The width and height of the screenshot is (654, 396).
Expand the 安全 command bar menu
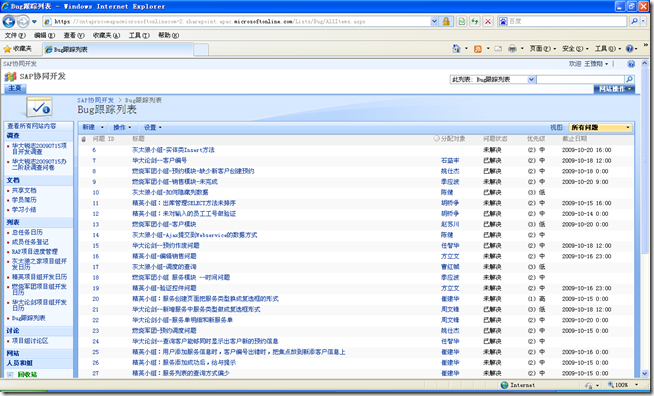tap(575, 49)
